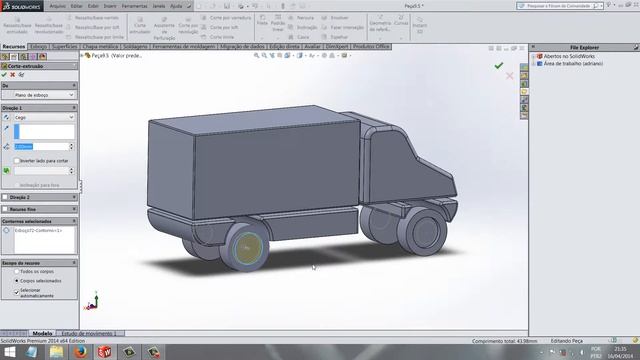
Task: Open the Editar menu
Action: tap(76, 6)
